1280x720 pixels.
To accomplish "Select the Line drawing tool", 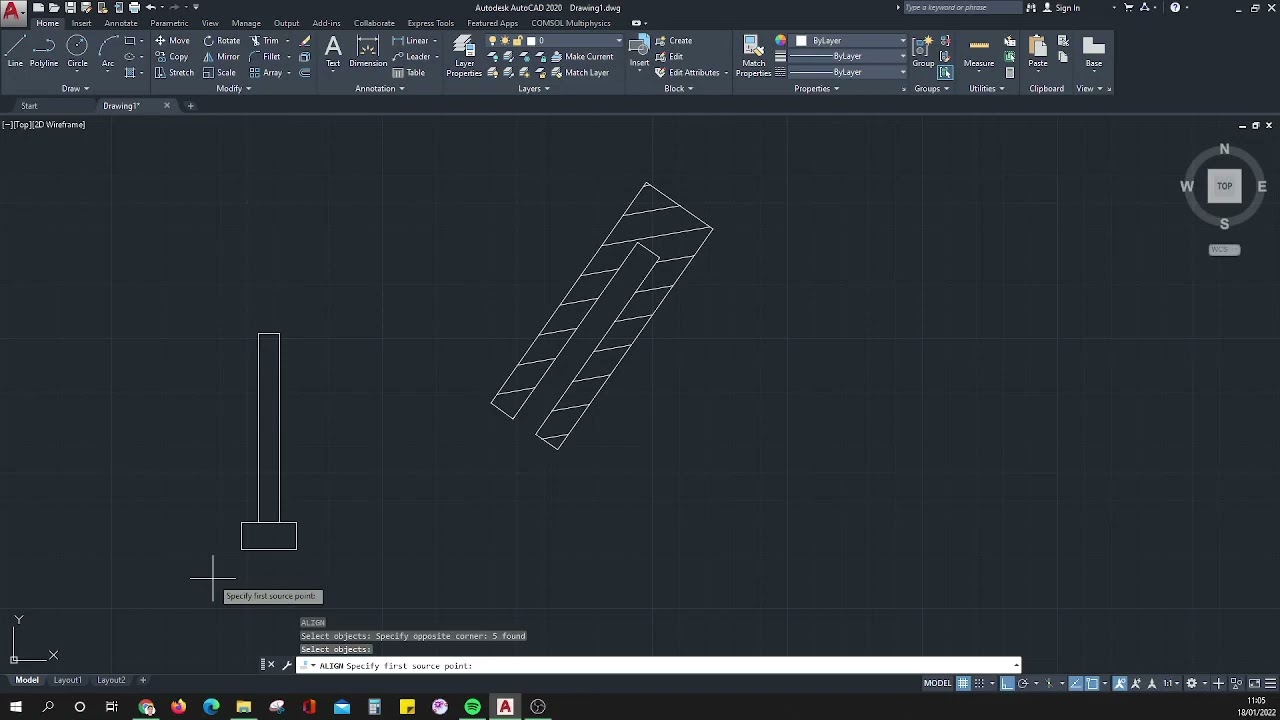I will point(15,52).
